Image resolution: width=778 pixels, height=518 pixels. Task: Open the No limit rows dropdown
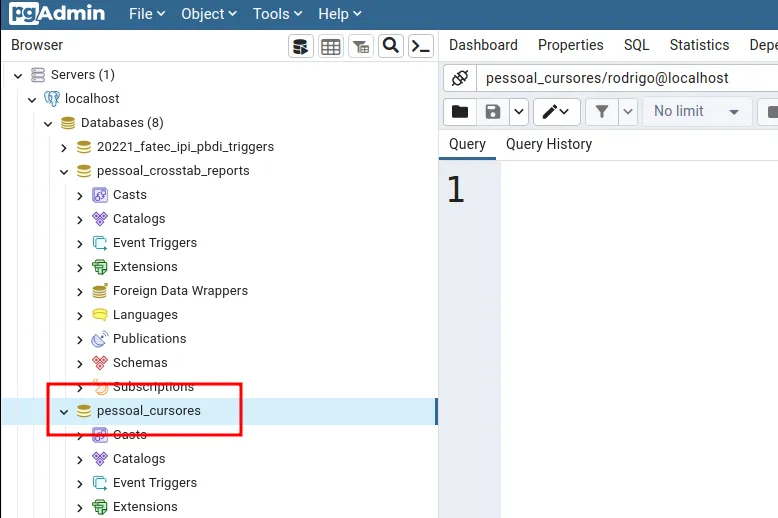pyautogui.click(x=697, y=112)
